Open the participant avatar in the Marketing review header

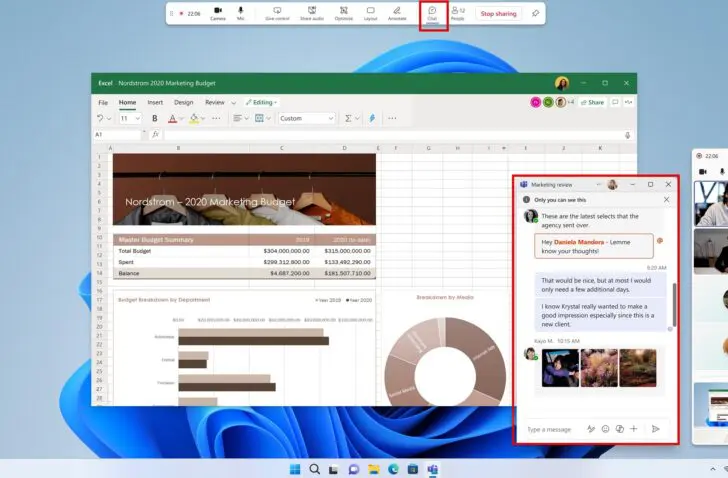coord(612,185)
